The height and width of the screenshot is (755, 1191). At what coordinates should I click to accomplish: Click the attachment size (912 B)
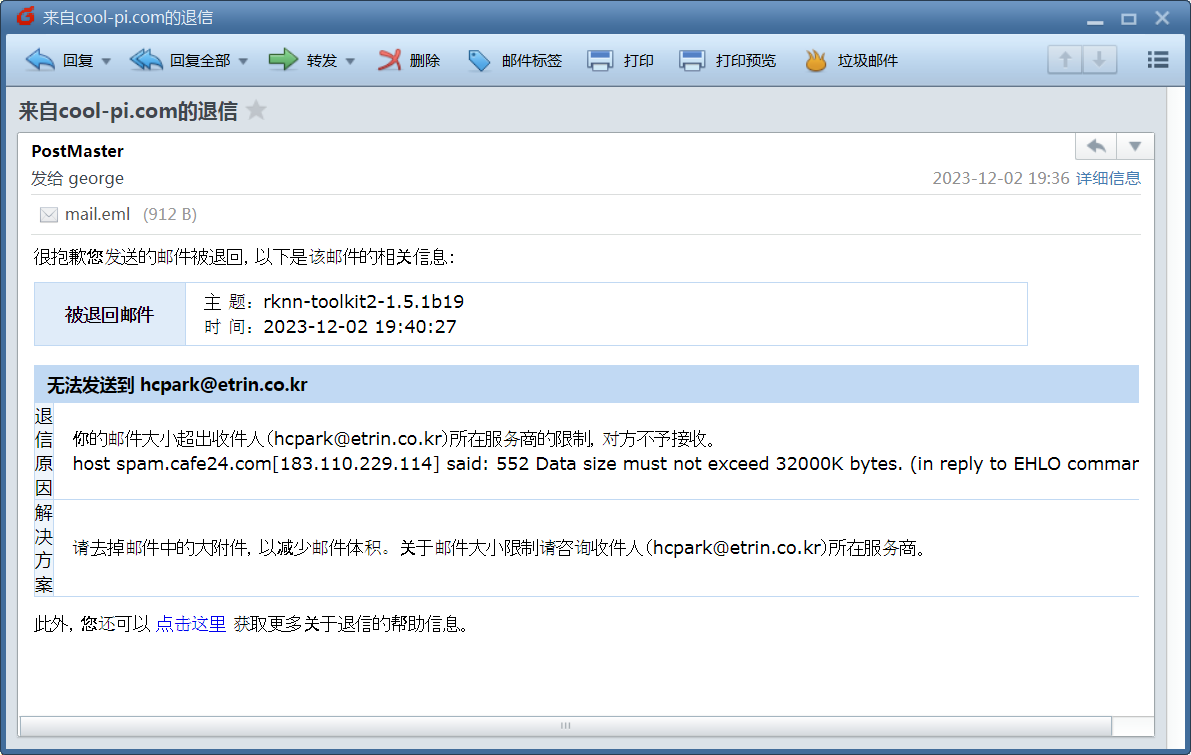pyautogui.click(x=170, y=214)
